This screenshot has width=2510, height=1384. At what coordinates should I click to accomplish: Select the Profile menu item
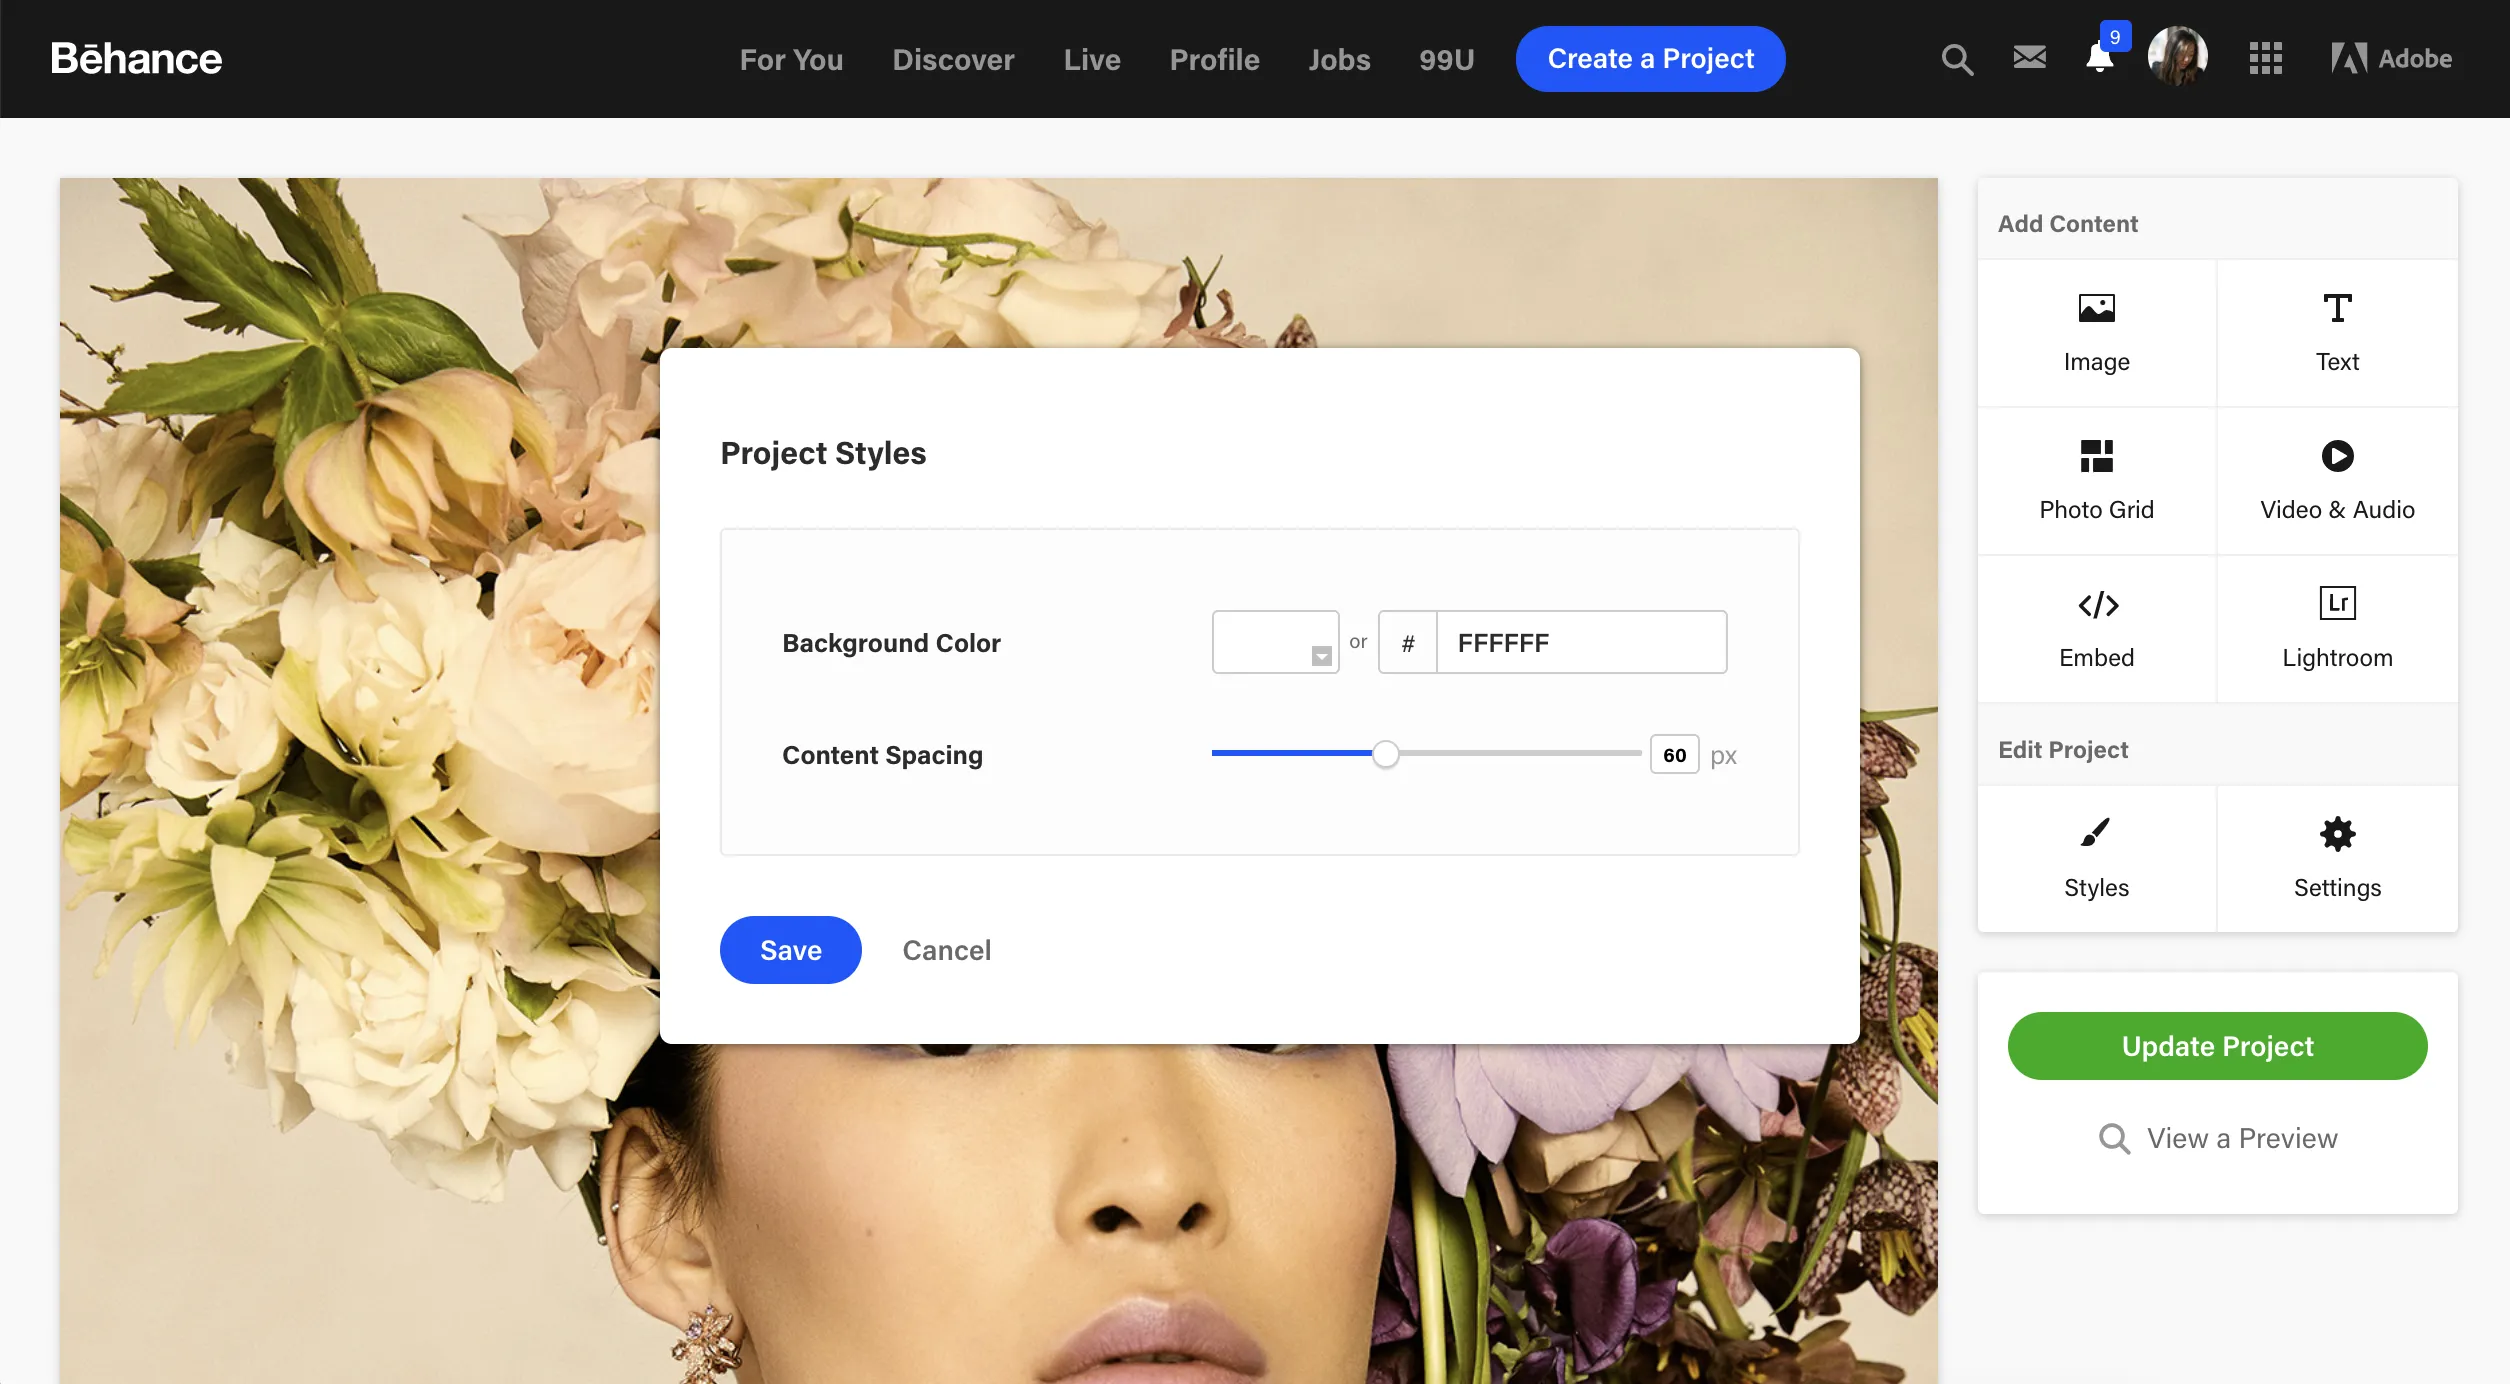coord(1215,58)
